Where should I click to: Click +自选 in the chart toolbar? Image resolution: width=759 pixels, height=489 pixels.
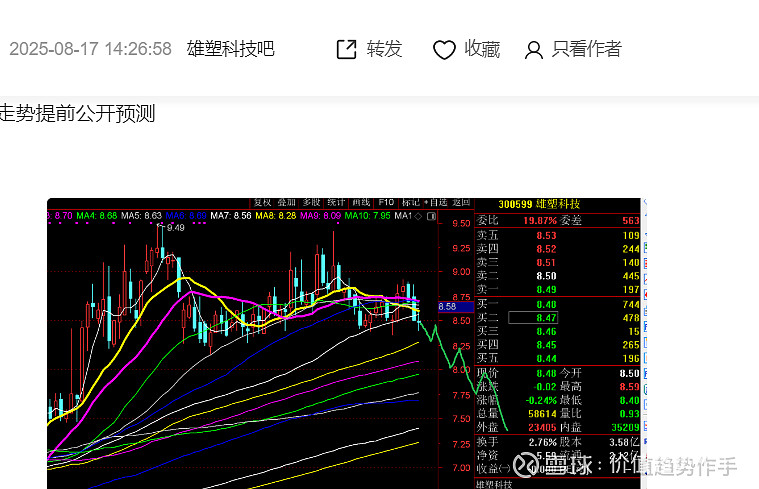pos(436,202)
